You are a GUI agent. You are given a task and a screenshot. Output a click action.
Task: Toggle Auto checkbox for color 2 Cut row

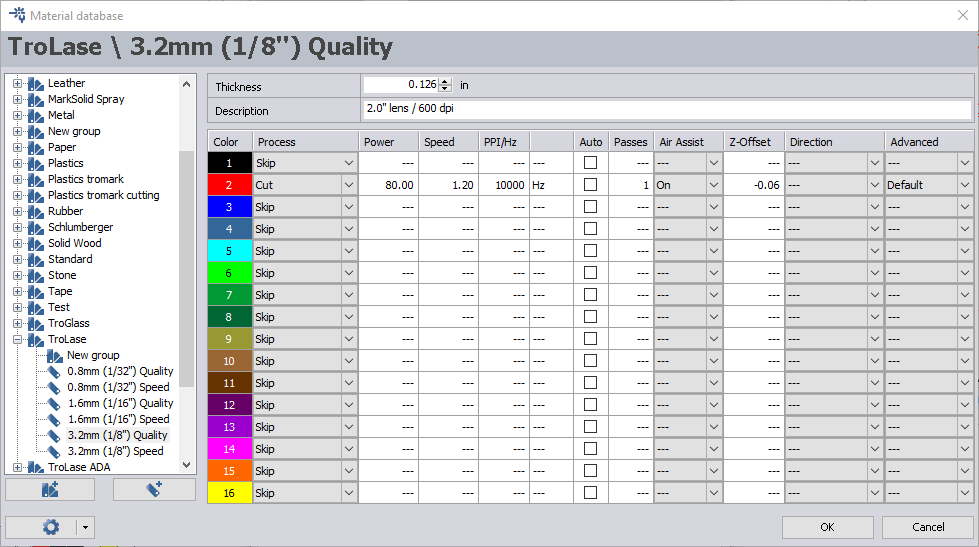coord(590,185)
